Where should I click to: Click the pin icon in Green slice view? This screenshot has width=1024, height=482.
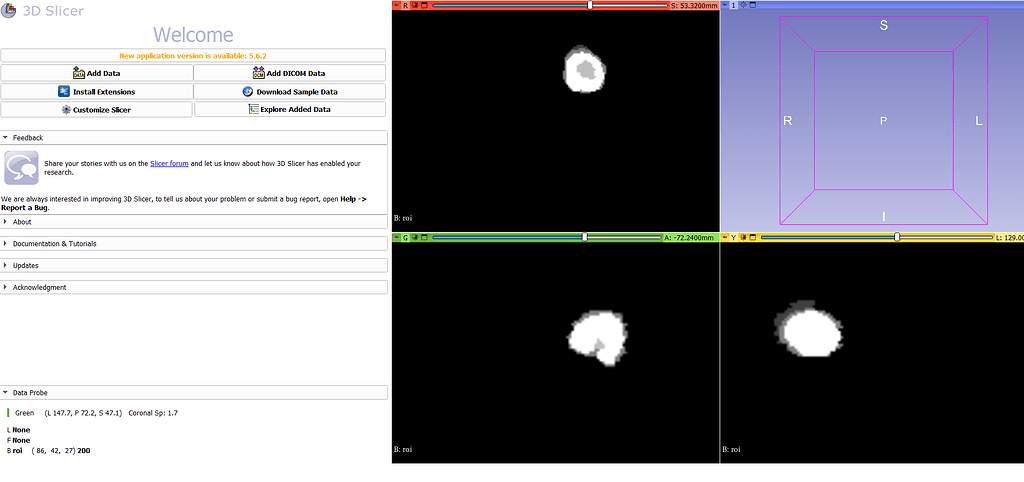coord(396,238)
